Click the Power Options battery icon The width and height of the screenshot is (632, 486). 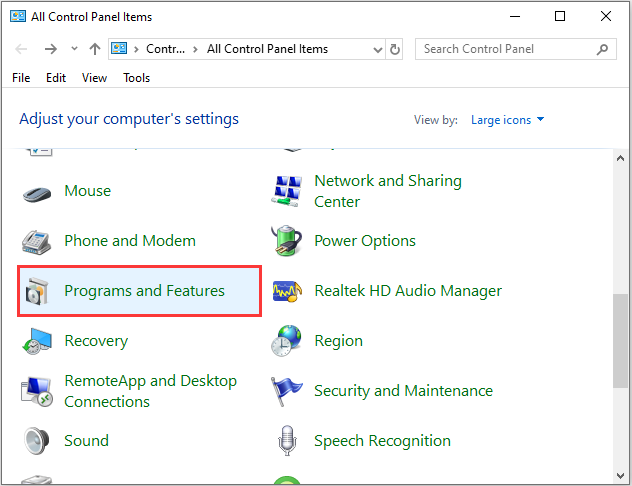tap(287, 241)
